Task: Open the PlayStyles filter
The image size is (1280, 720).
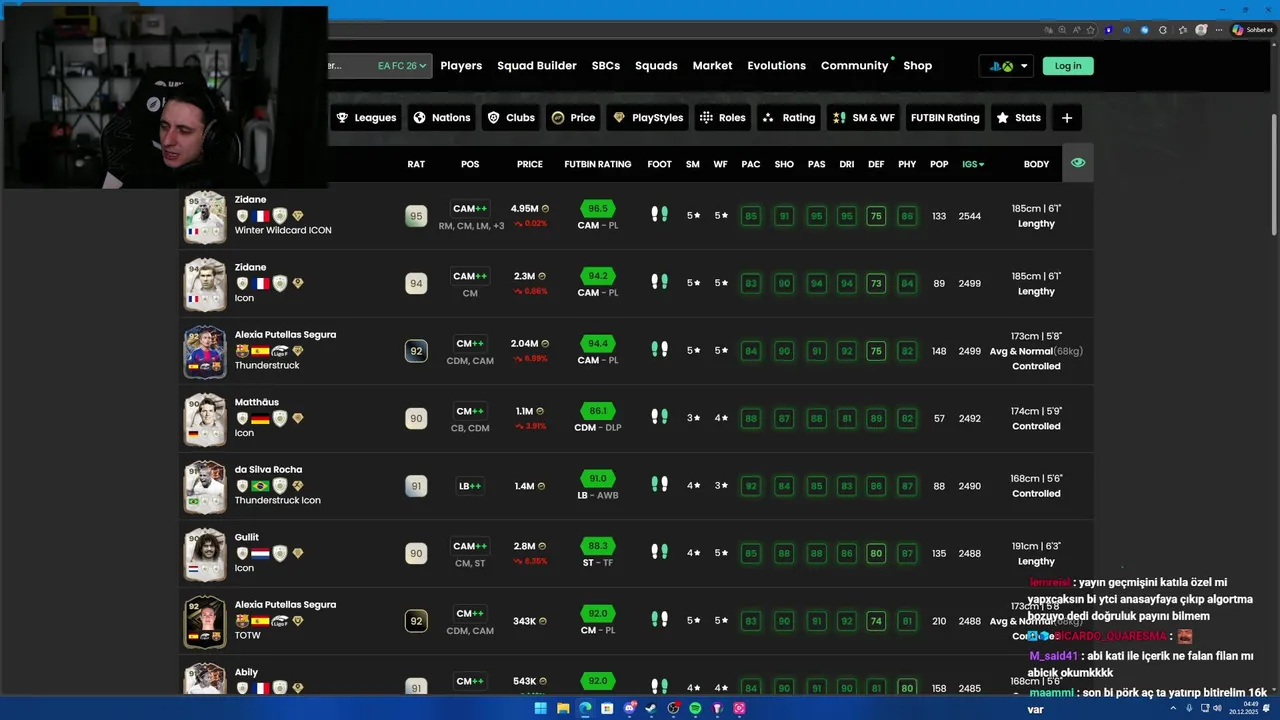Action: click(x=648, y=117)
